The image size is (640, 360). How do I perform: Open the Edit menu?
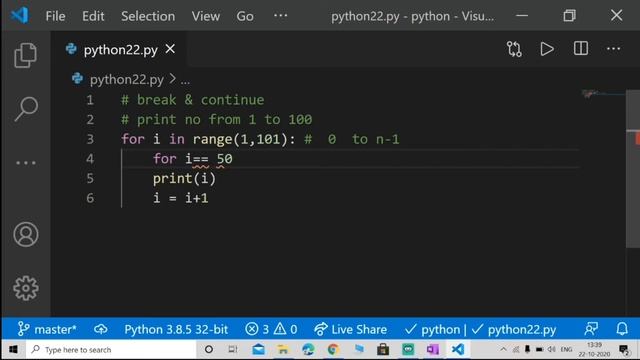[x=93, y=16]
